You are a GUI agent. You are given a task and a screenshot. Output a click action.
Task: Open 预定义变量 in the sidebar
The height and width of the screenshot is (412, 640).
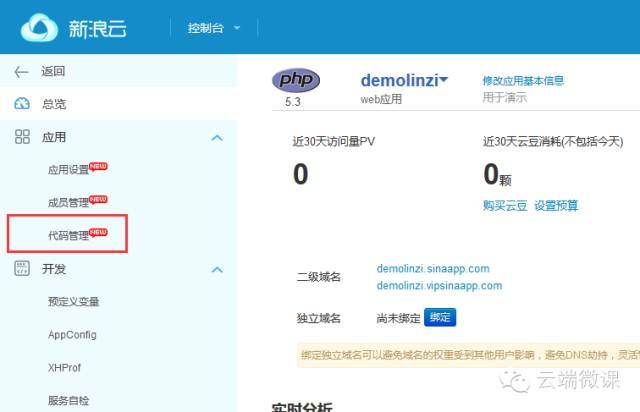point(73,302)
